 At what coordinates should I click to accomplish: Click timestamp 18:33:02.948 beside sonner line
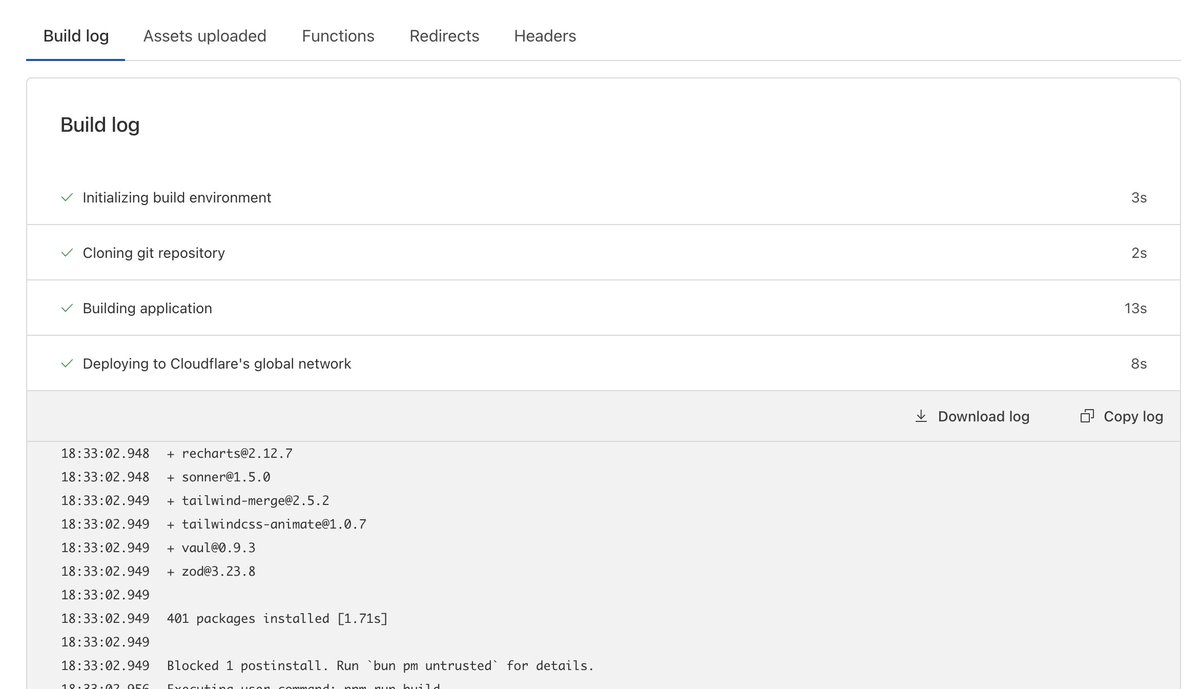(x=105, y=477)
